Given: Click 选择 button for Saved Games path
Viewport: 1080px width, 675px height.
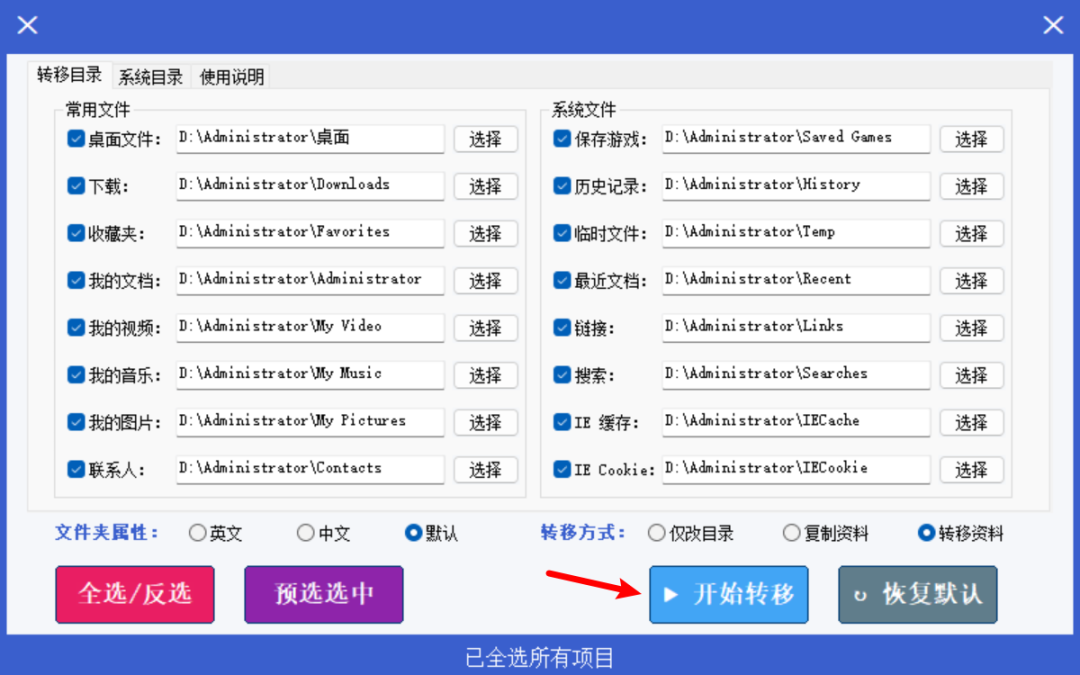Looking at the screenshot, I should click(972, 139).
